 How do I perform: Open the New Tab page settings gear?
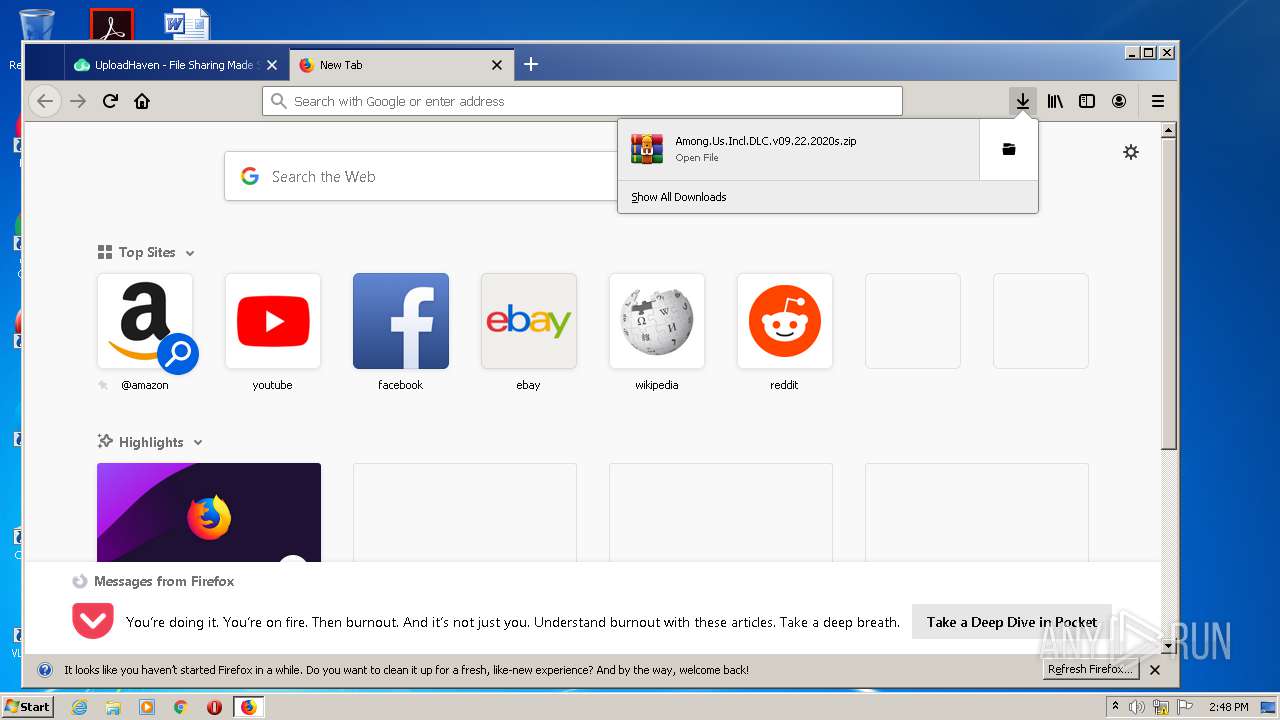tap(1131, 152)
